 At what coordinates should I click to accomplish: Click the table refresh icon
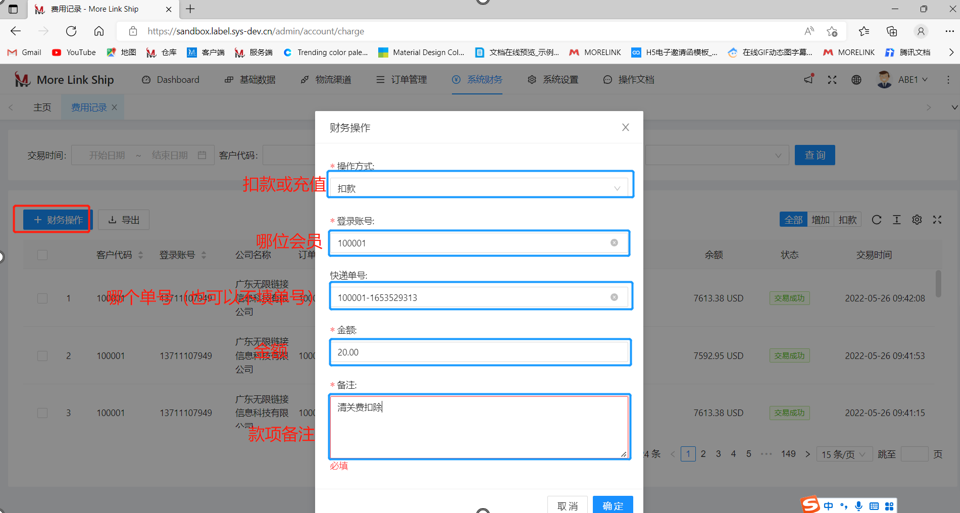876,220
